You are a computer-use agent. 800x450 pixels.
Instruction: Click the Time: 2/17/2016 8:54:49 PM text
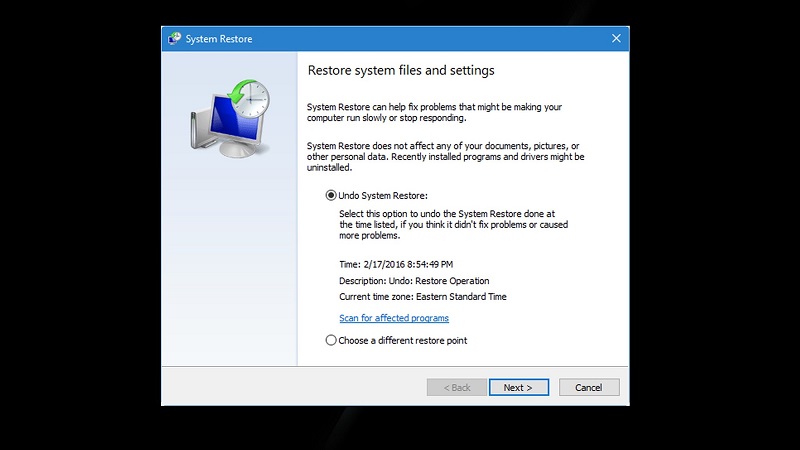396,264
